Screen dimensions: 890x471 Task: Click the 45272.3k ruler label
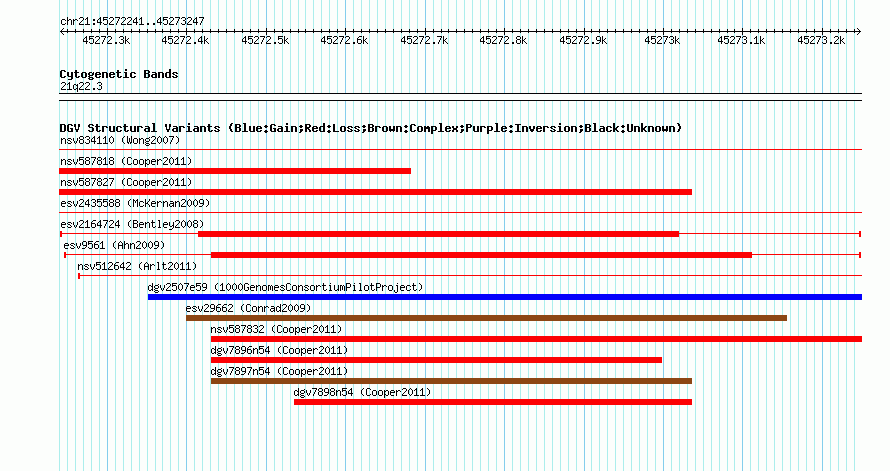click(x=106, y=40)
